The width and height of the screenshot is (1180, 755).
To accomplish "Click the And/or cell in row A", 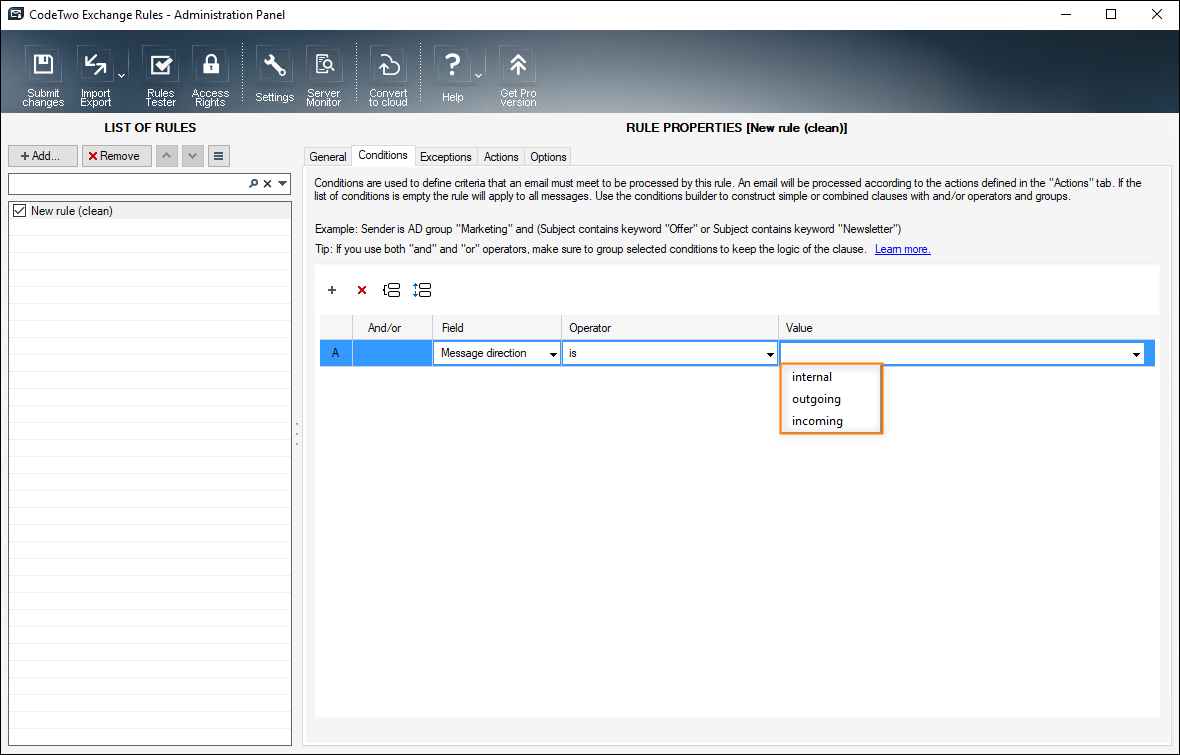I will pos(392,353).
